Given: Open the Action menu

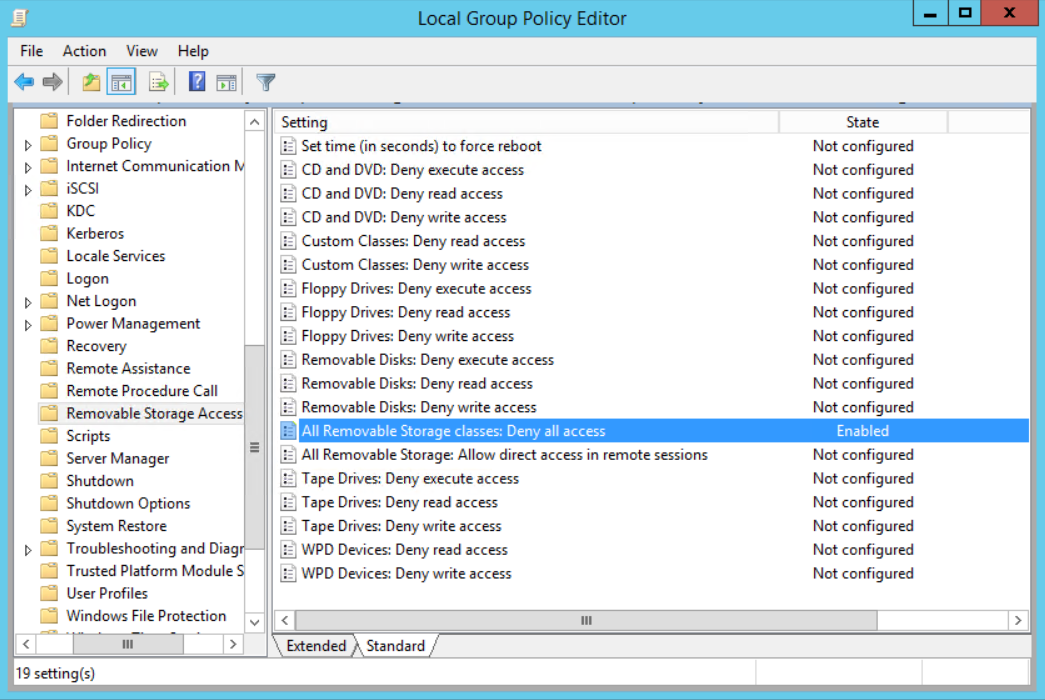Looking at the screenshot, I should pyautogui.click(x=84, y=51).
